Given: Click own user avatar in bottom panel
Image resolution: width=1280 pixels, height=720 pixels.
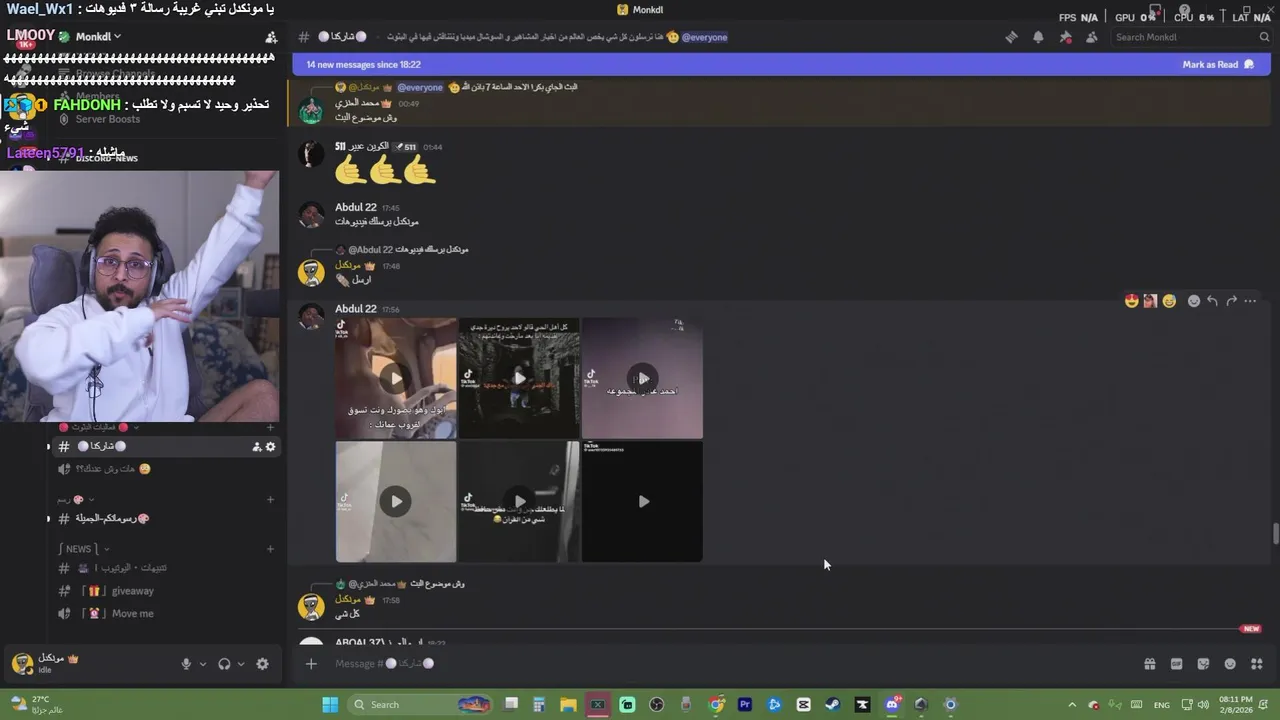Looking at the screenshot, I should tap(22, 663).
